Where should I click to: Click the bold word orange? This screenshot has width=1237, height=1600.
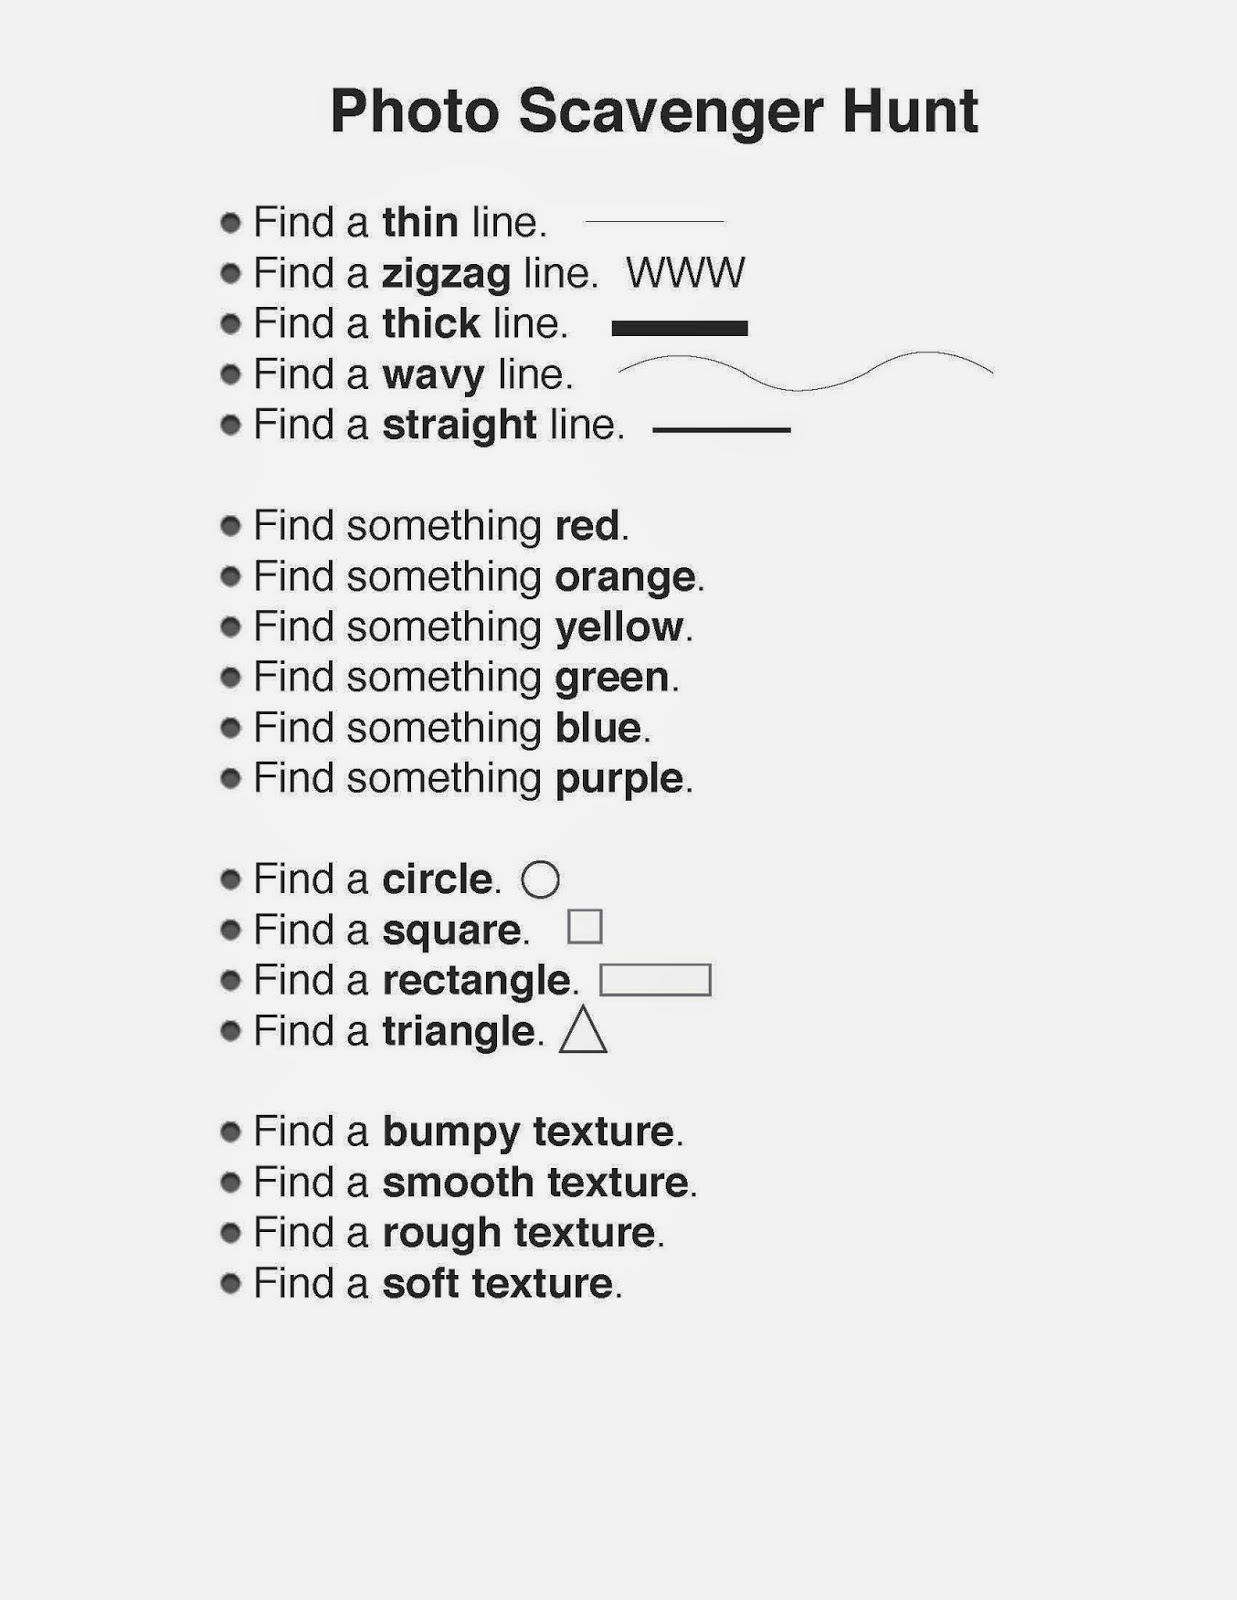625,578
